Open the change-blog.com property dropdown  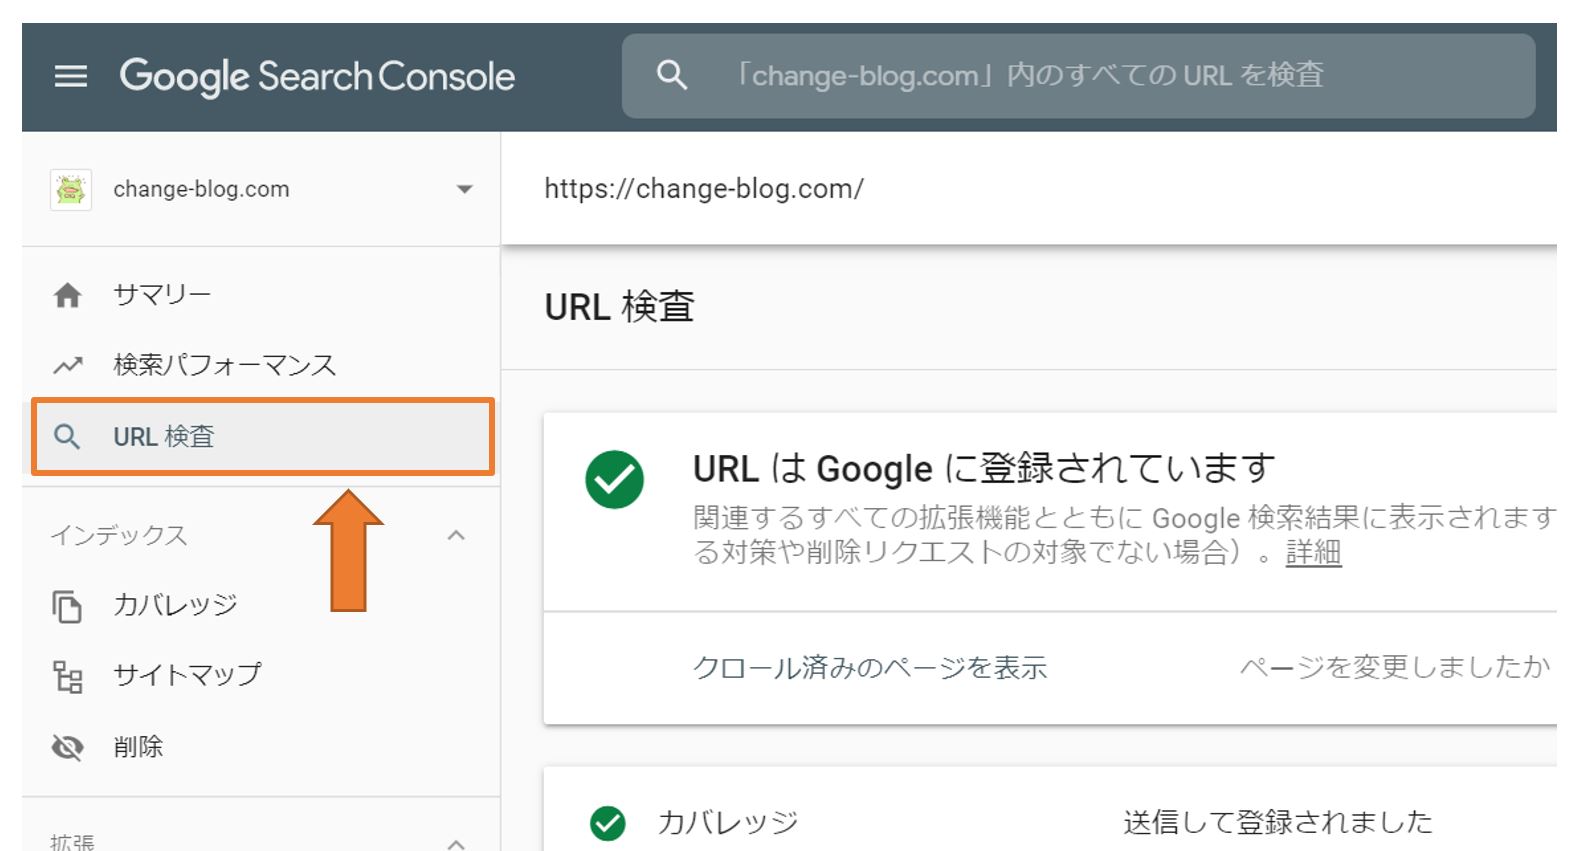pyautogui.click(x=464, y=189)
